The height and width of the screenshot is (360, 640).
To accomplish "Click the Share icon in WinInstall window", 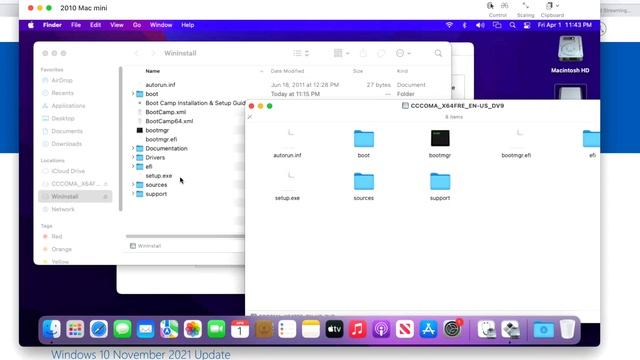I will pyautogui.click(x=363, y=53).
